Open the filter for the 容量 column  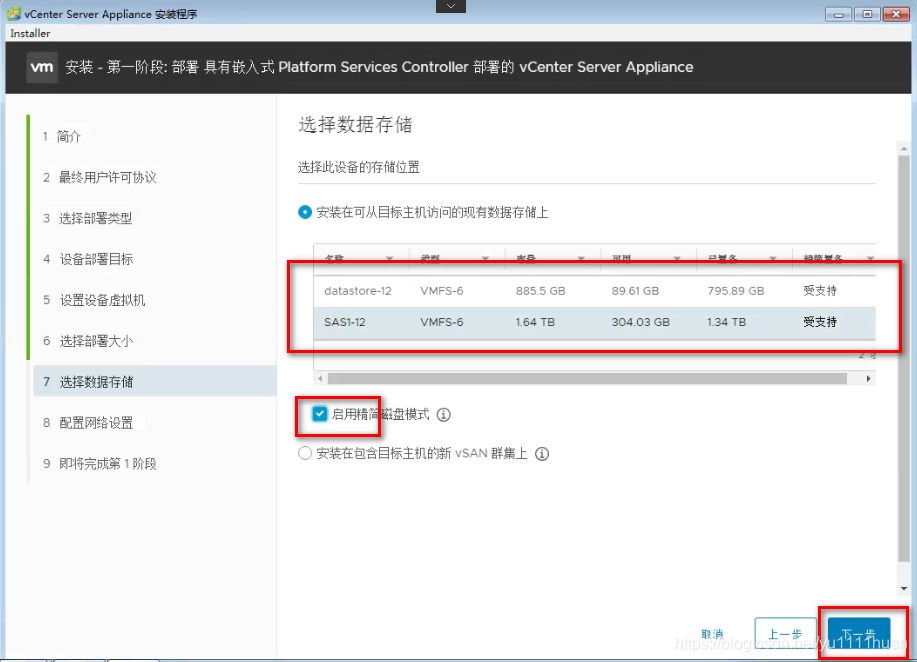click(581, 258)
